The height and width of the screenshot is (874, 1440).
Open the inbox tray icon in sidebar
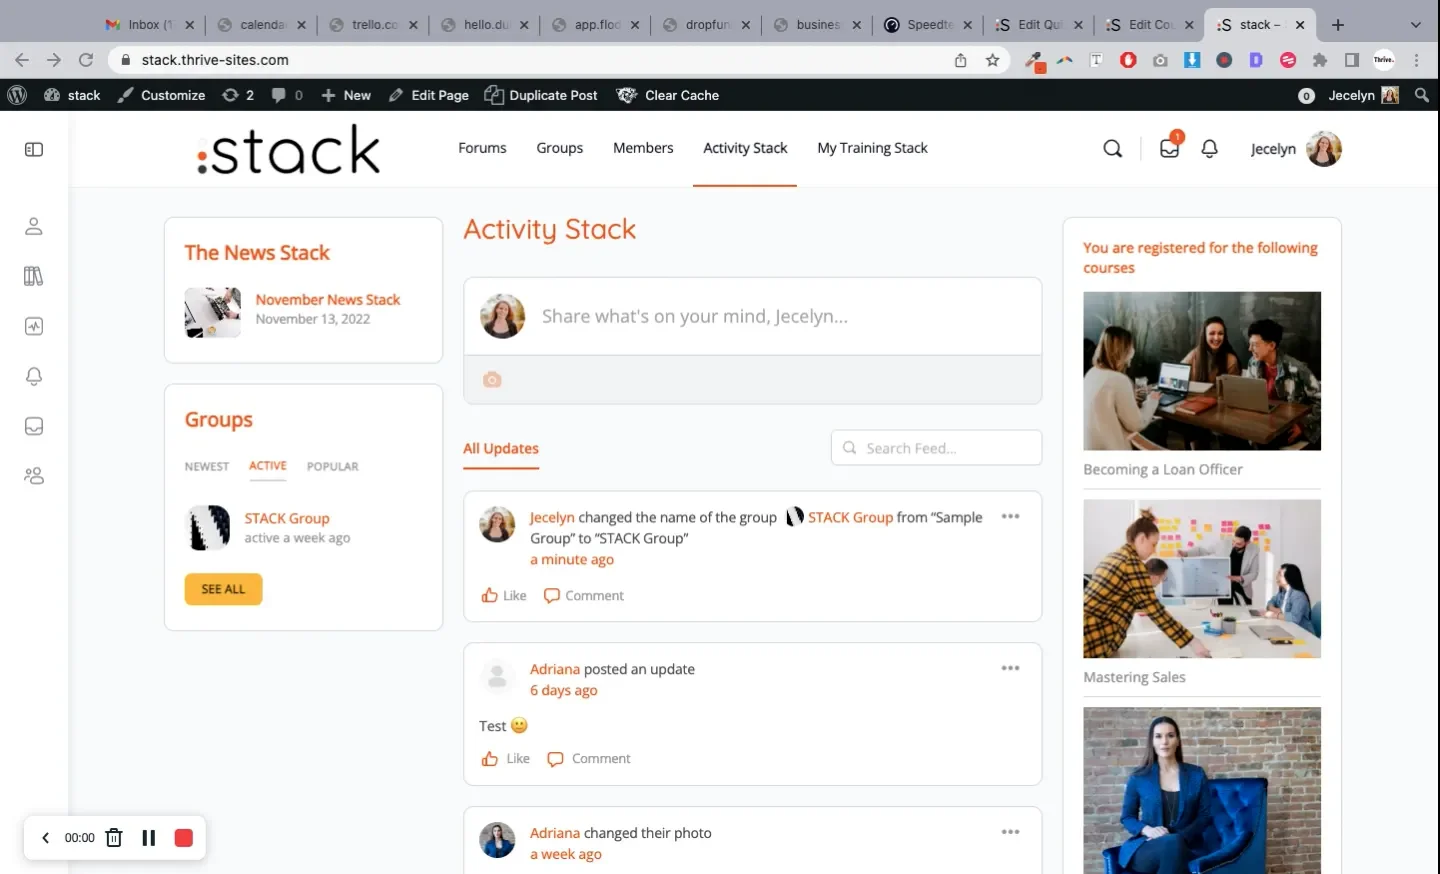34,426
